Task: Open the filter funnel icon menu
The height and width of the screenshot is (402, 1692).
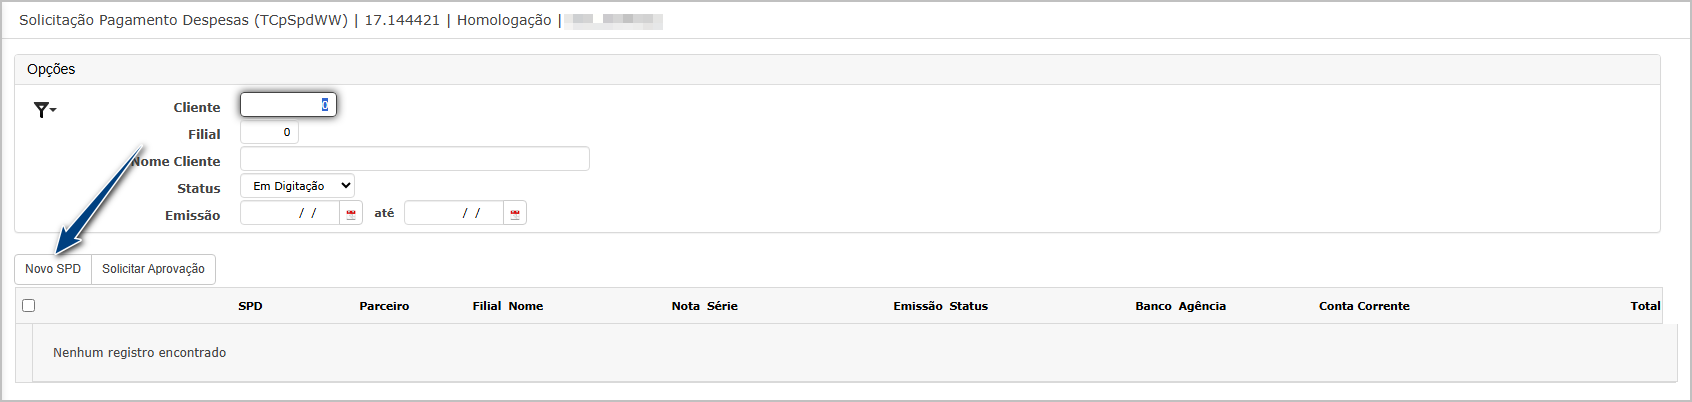Action: pos(44,110)
